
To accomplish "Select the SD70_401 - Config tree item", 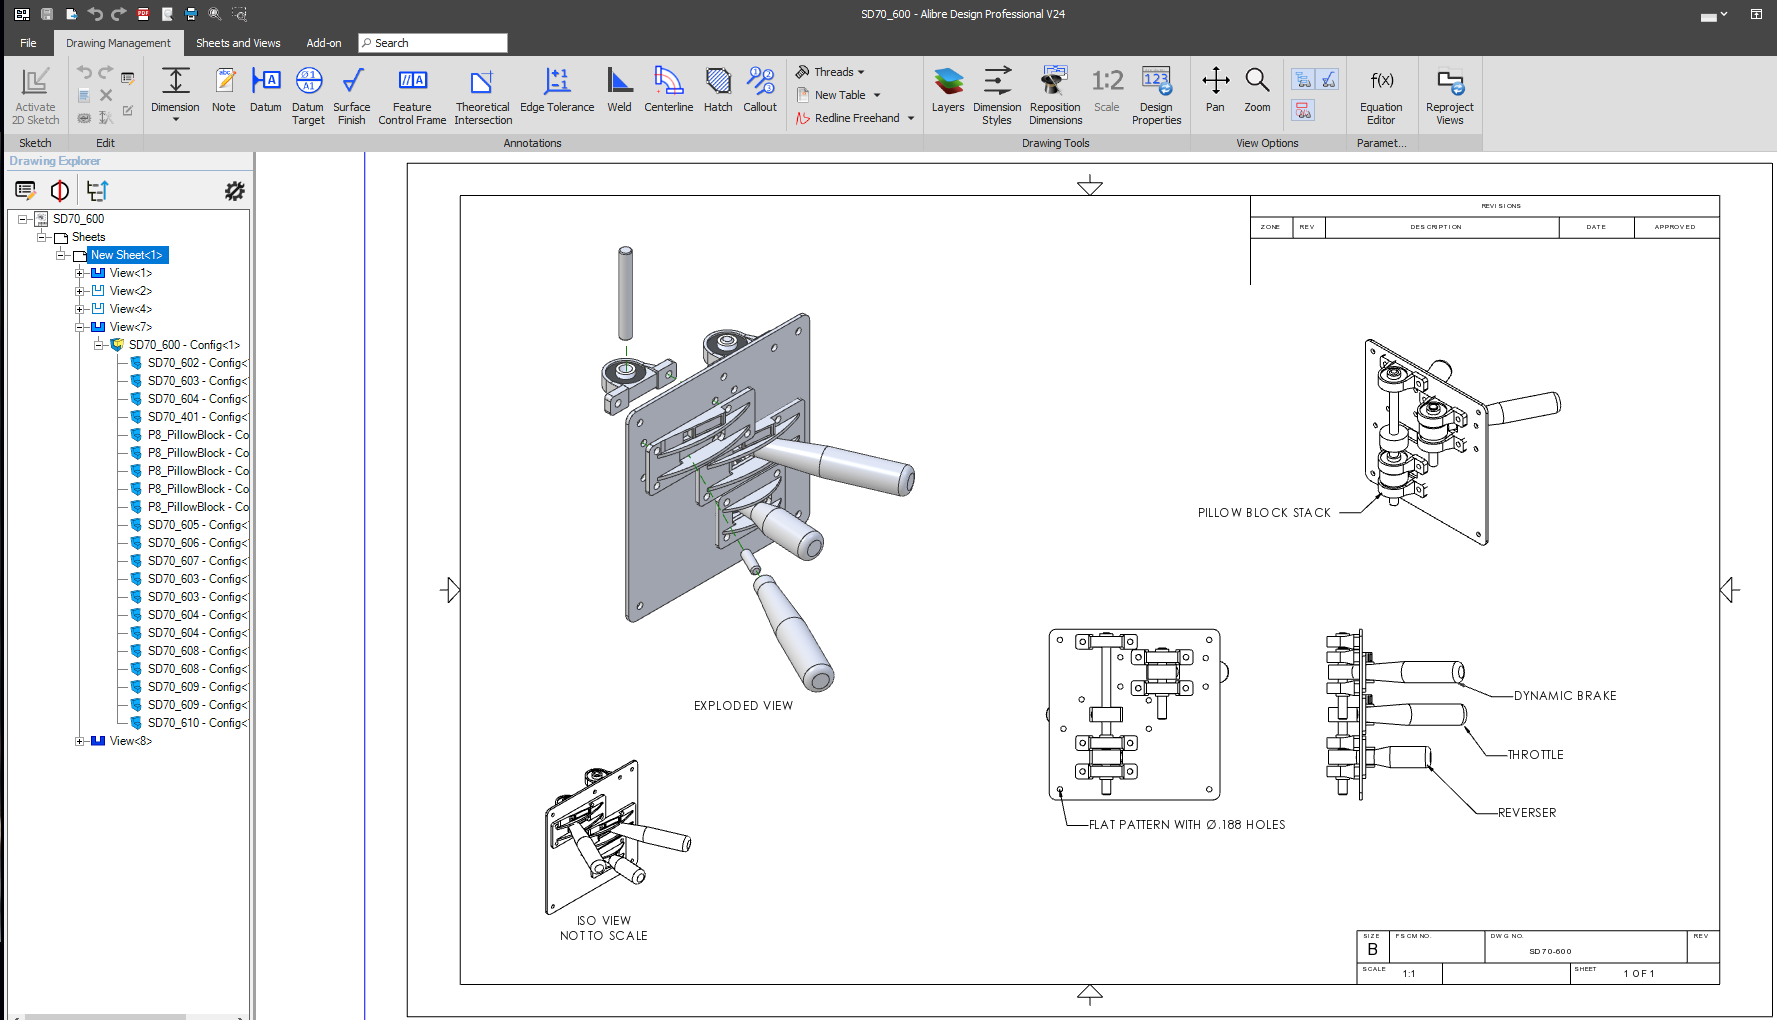I will (188, 417).
